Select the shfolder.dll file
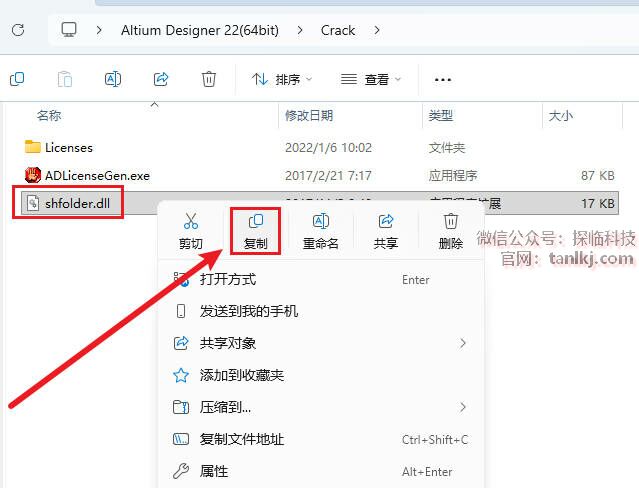Image resolution: width=639 pixels, height=488 pixels. [77, 203]
